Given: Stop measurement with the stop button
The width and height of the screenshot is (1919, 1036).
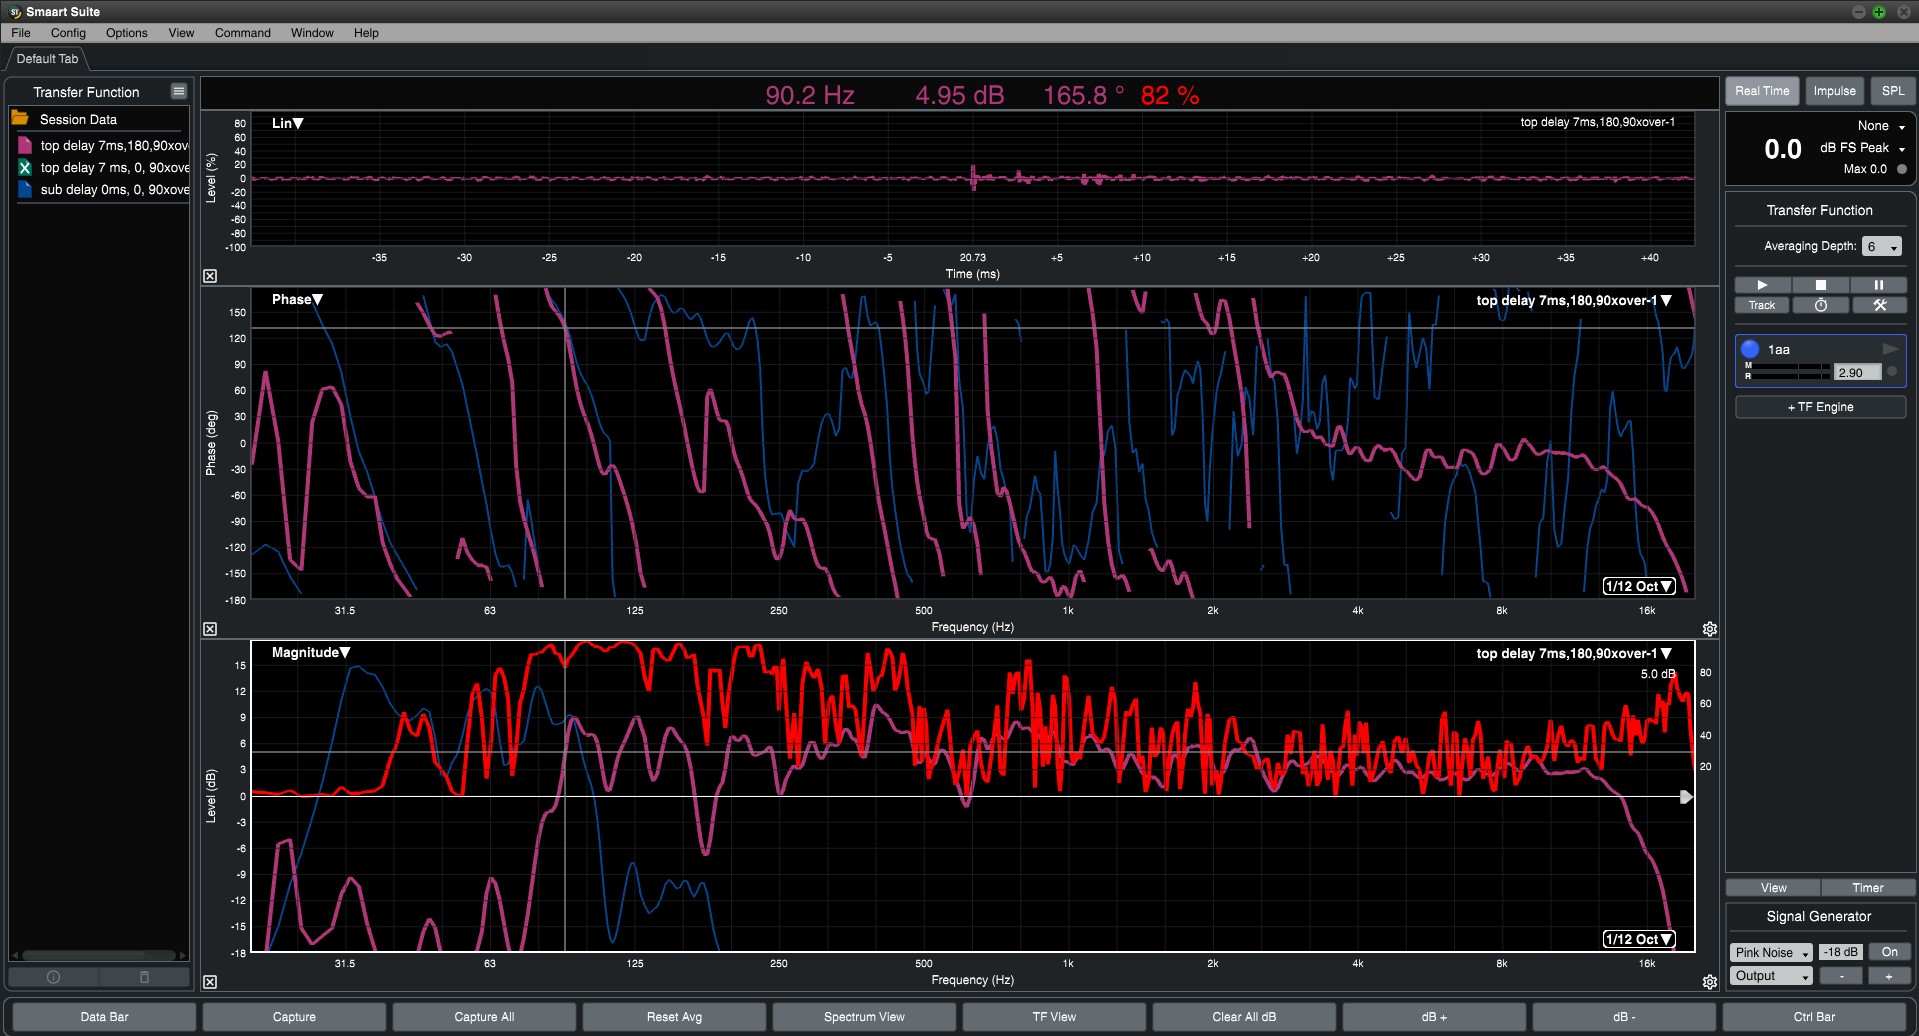Looking at the screenshot, I should (1821, 285).
